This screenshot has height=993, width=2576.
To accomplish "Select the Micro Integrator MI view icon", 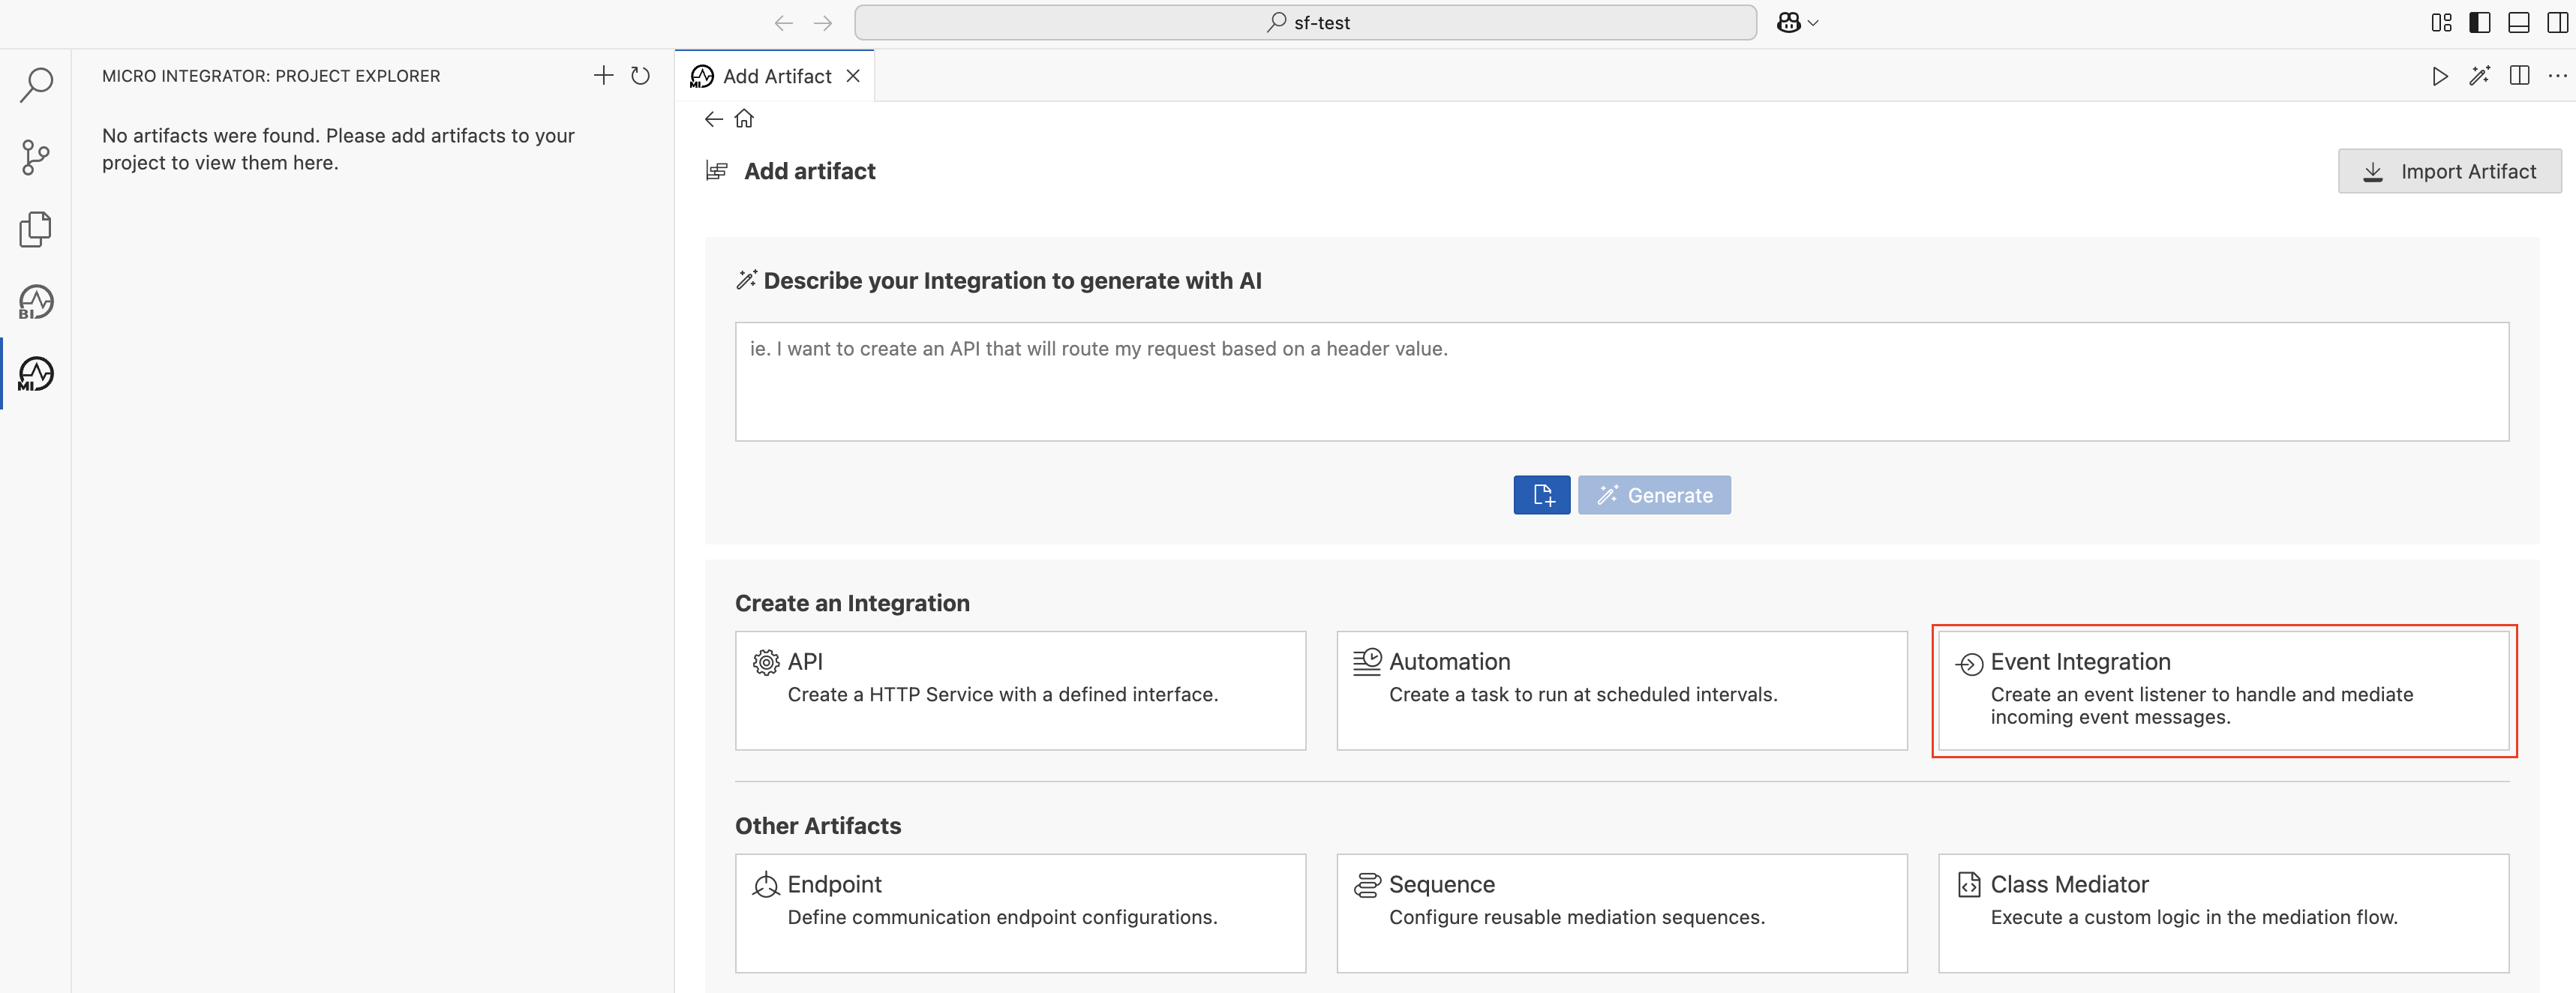I will click(x=36, y=374).
